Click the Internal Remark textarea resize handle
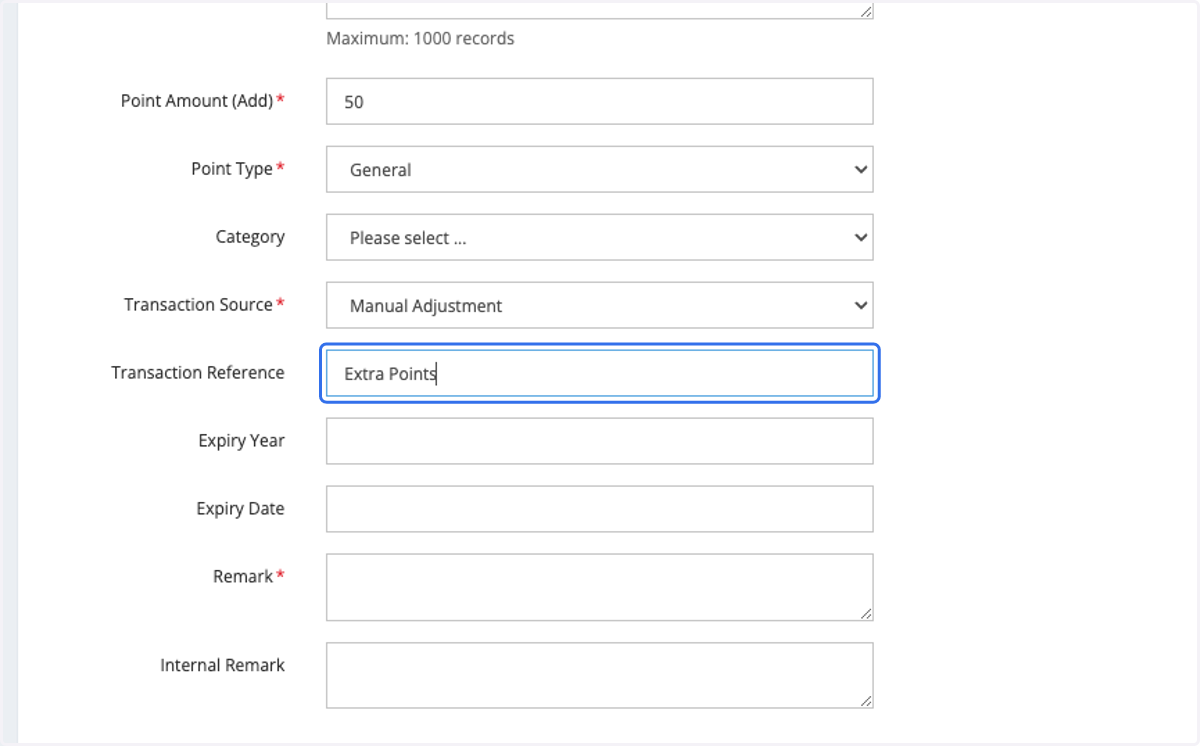1200x746 pixels. [x=865, y=701]
